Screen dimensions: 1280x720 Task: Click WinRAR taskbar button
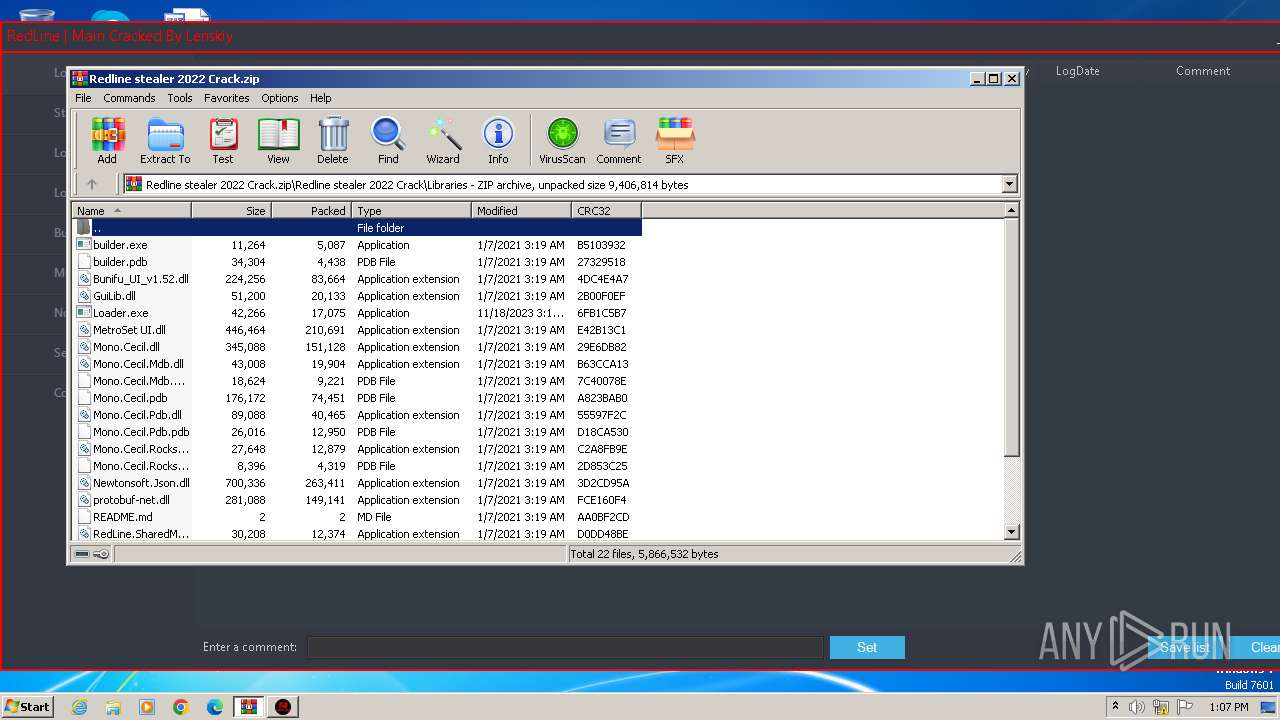[249, 707]
